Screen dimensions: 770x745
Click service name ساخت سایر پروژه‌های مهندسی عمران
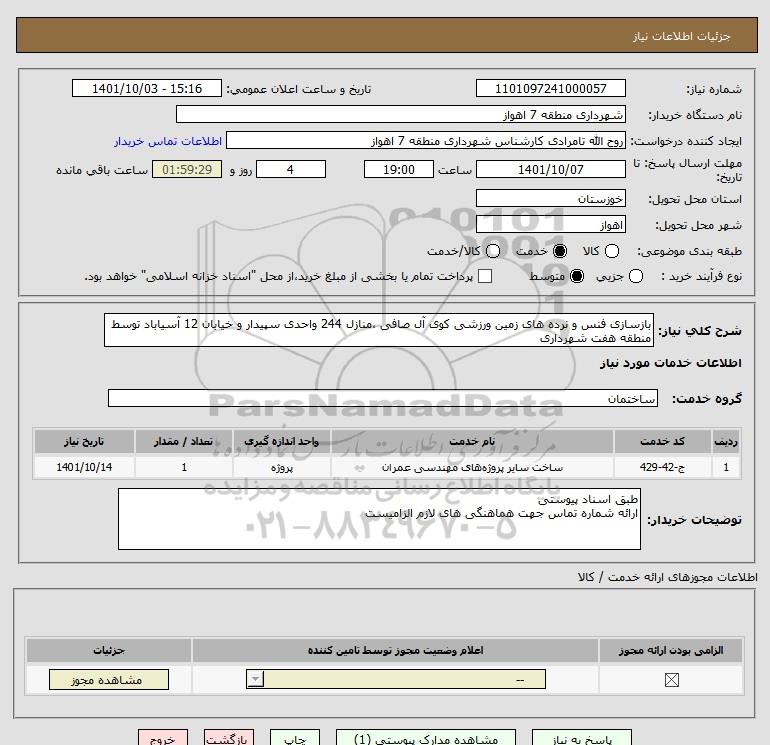point(472,467)
